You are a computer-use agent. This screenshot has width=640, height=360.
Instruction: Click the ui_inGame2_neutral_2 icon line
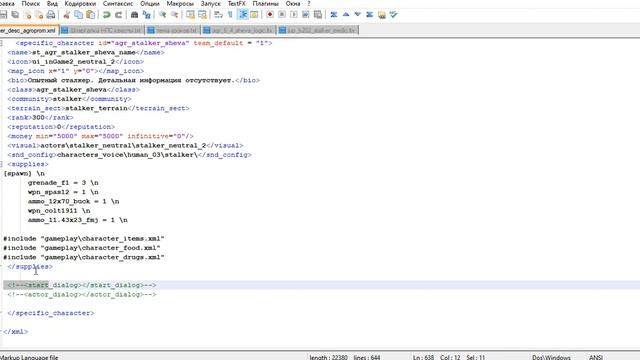[x=76, y=62]
